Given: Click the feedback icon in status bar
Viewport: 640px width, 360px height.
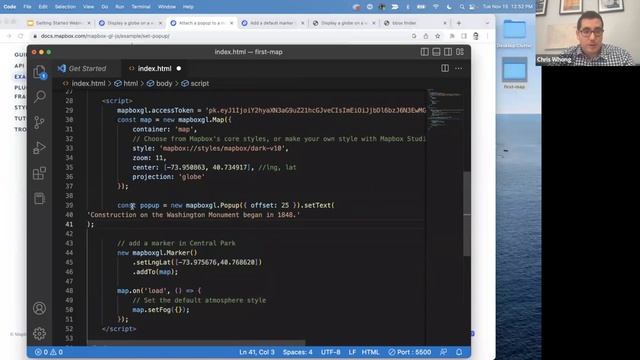Looking at the screenshot, I should 444,352.
